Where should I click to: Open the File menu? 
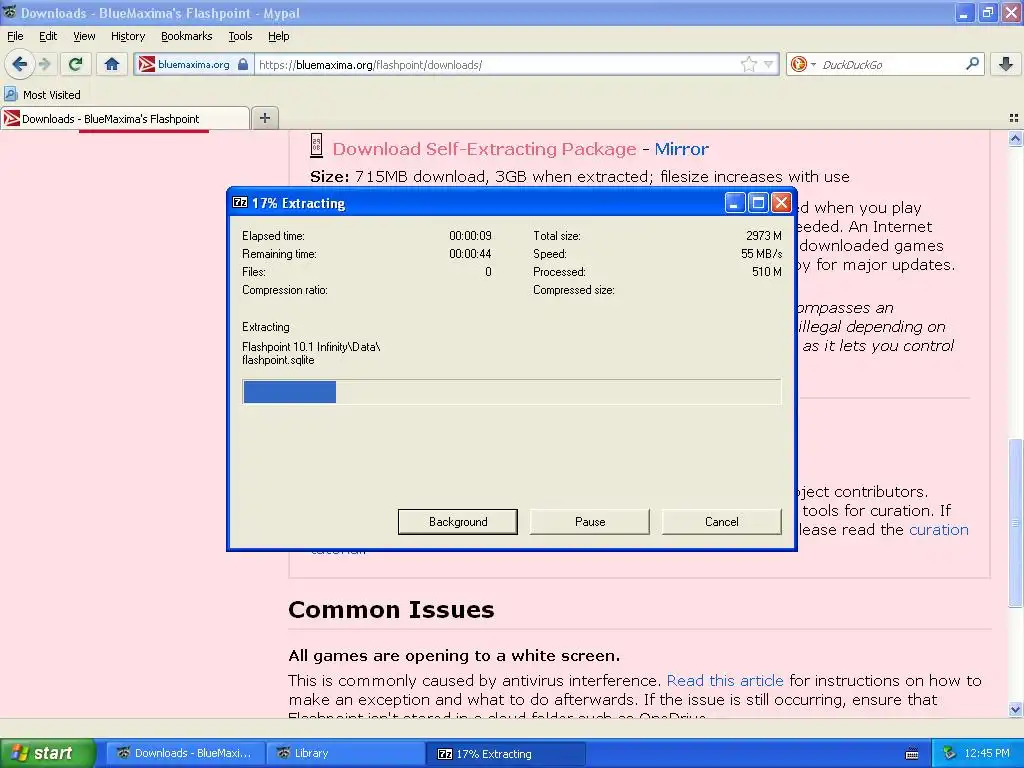pyautogui.click(x=15, y=36)
